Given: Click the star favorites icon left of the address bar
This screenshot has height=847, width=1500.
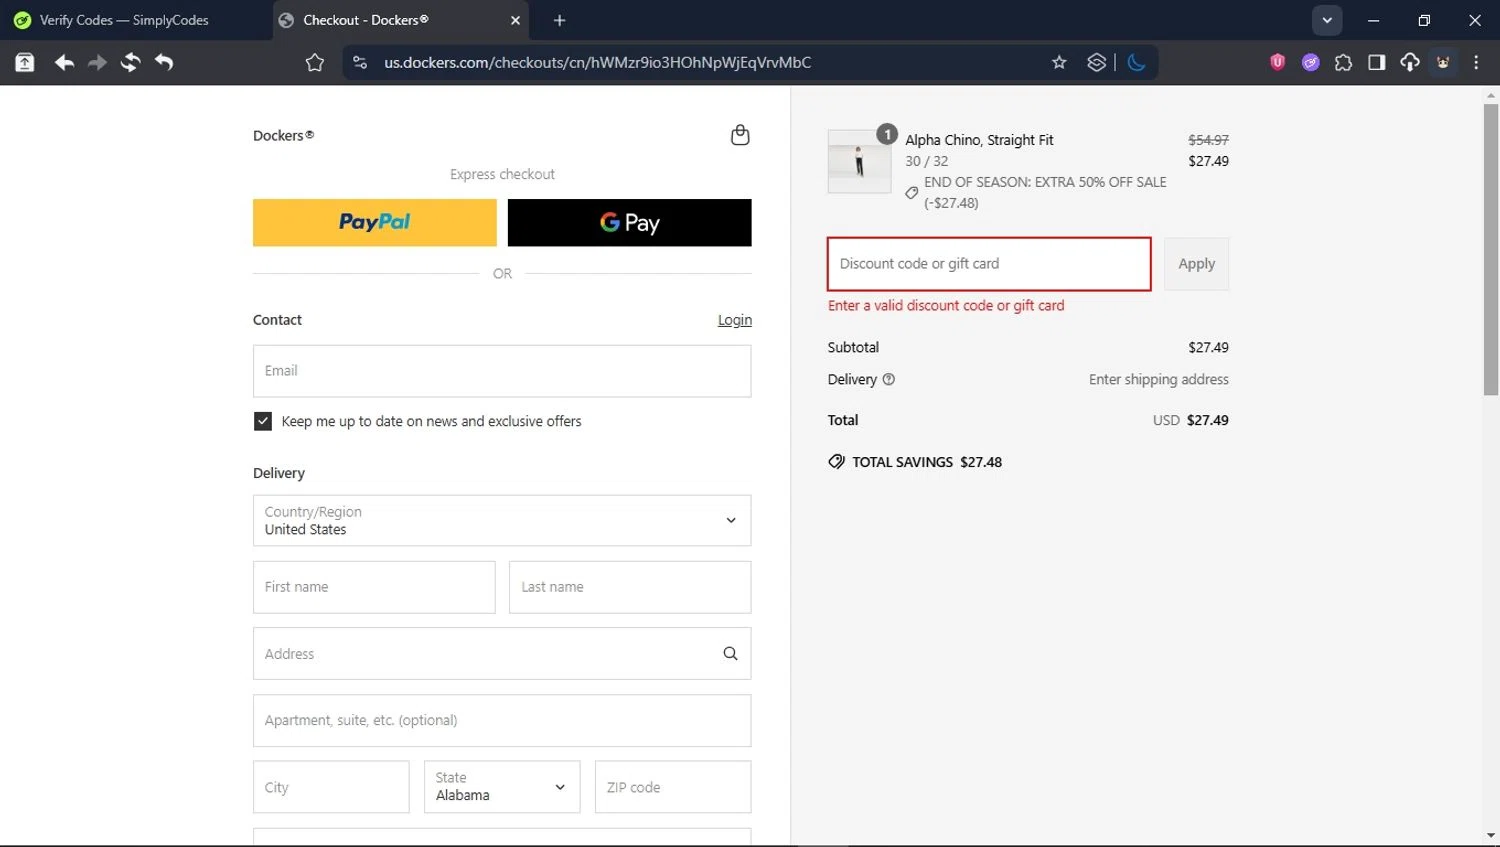Looking at the screenshot, I should pos(315,62).
